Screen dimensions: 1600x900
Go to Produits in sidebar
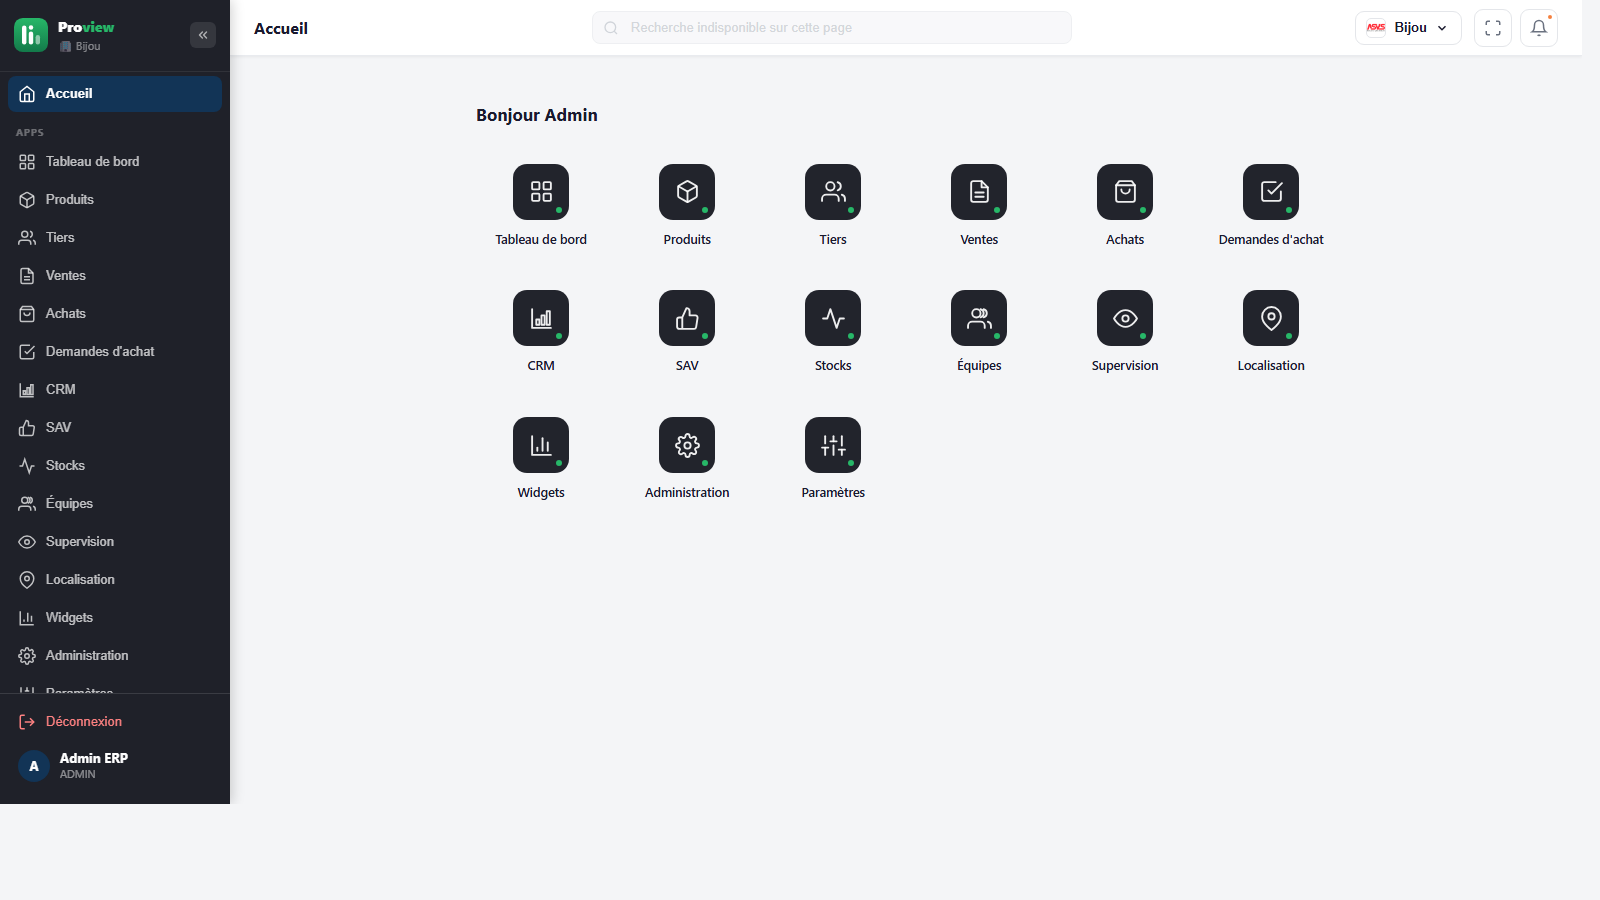point(115,200)
